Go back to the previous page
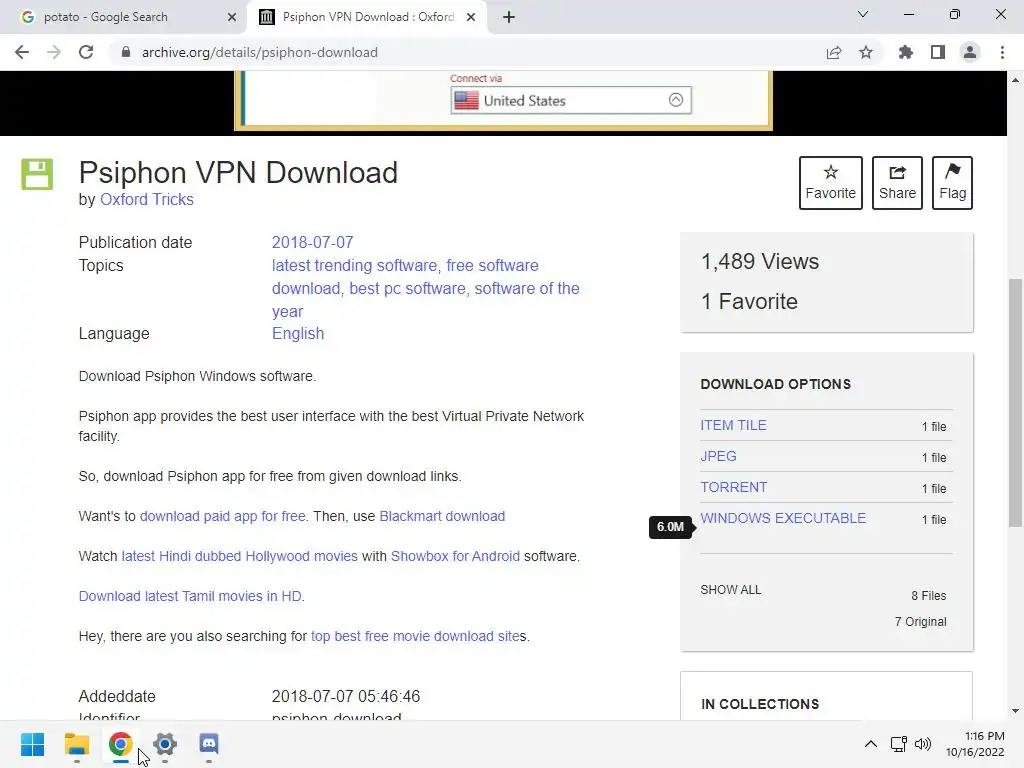Viewport: 1024px width, 768px height. [x=22, y=52]
